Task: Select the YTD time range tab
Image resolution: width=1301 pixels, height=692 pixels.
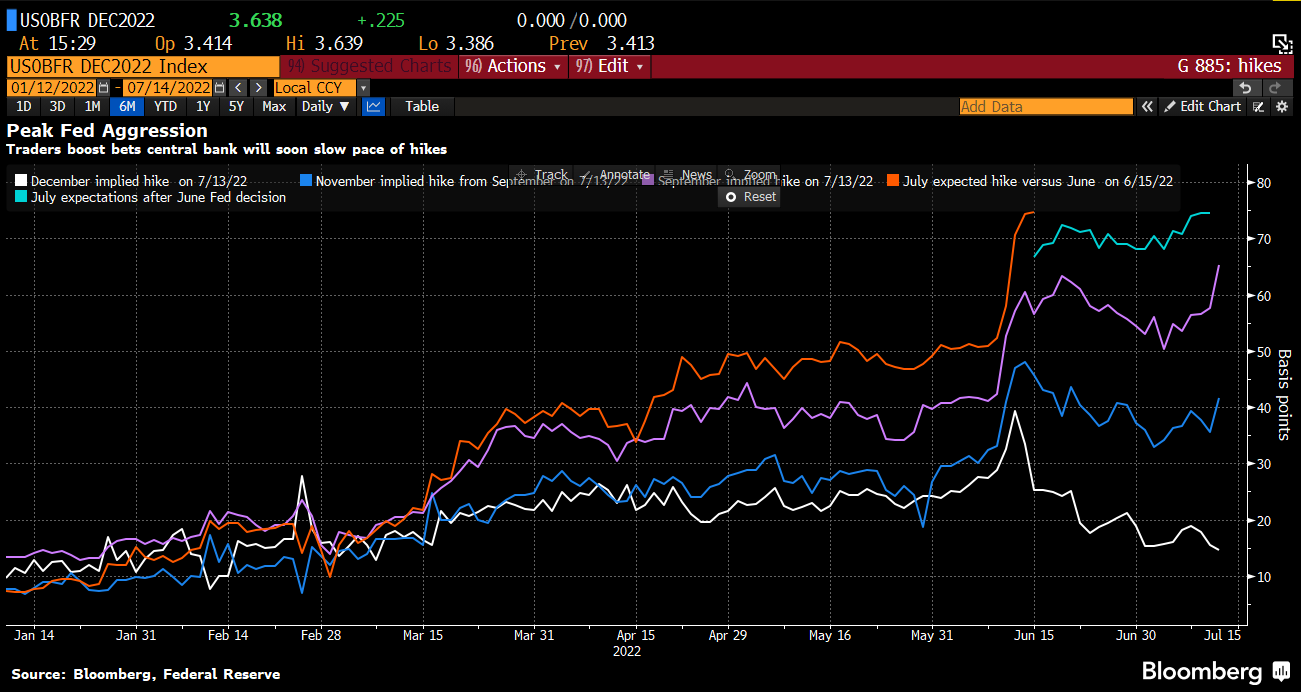Action: 165,106
